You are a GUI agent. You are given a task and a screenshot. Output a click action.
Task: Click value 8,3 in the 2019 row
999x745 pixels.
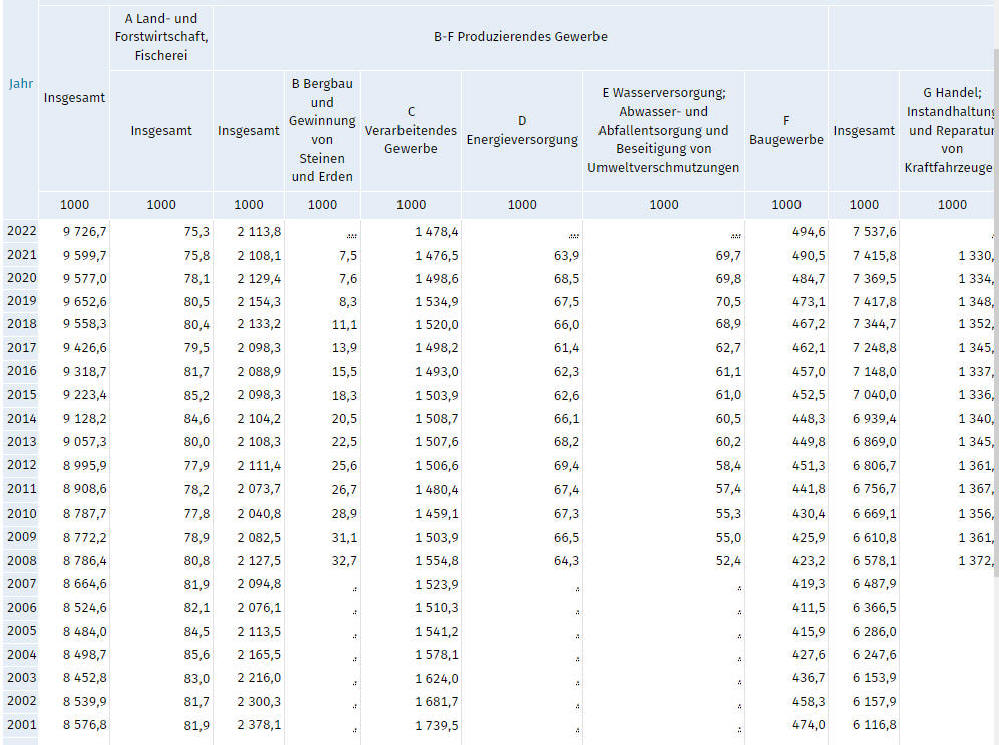tap(348, 301)
